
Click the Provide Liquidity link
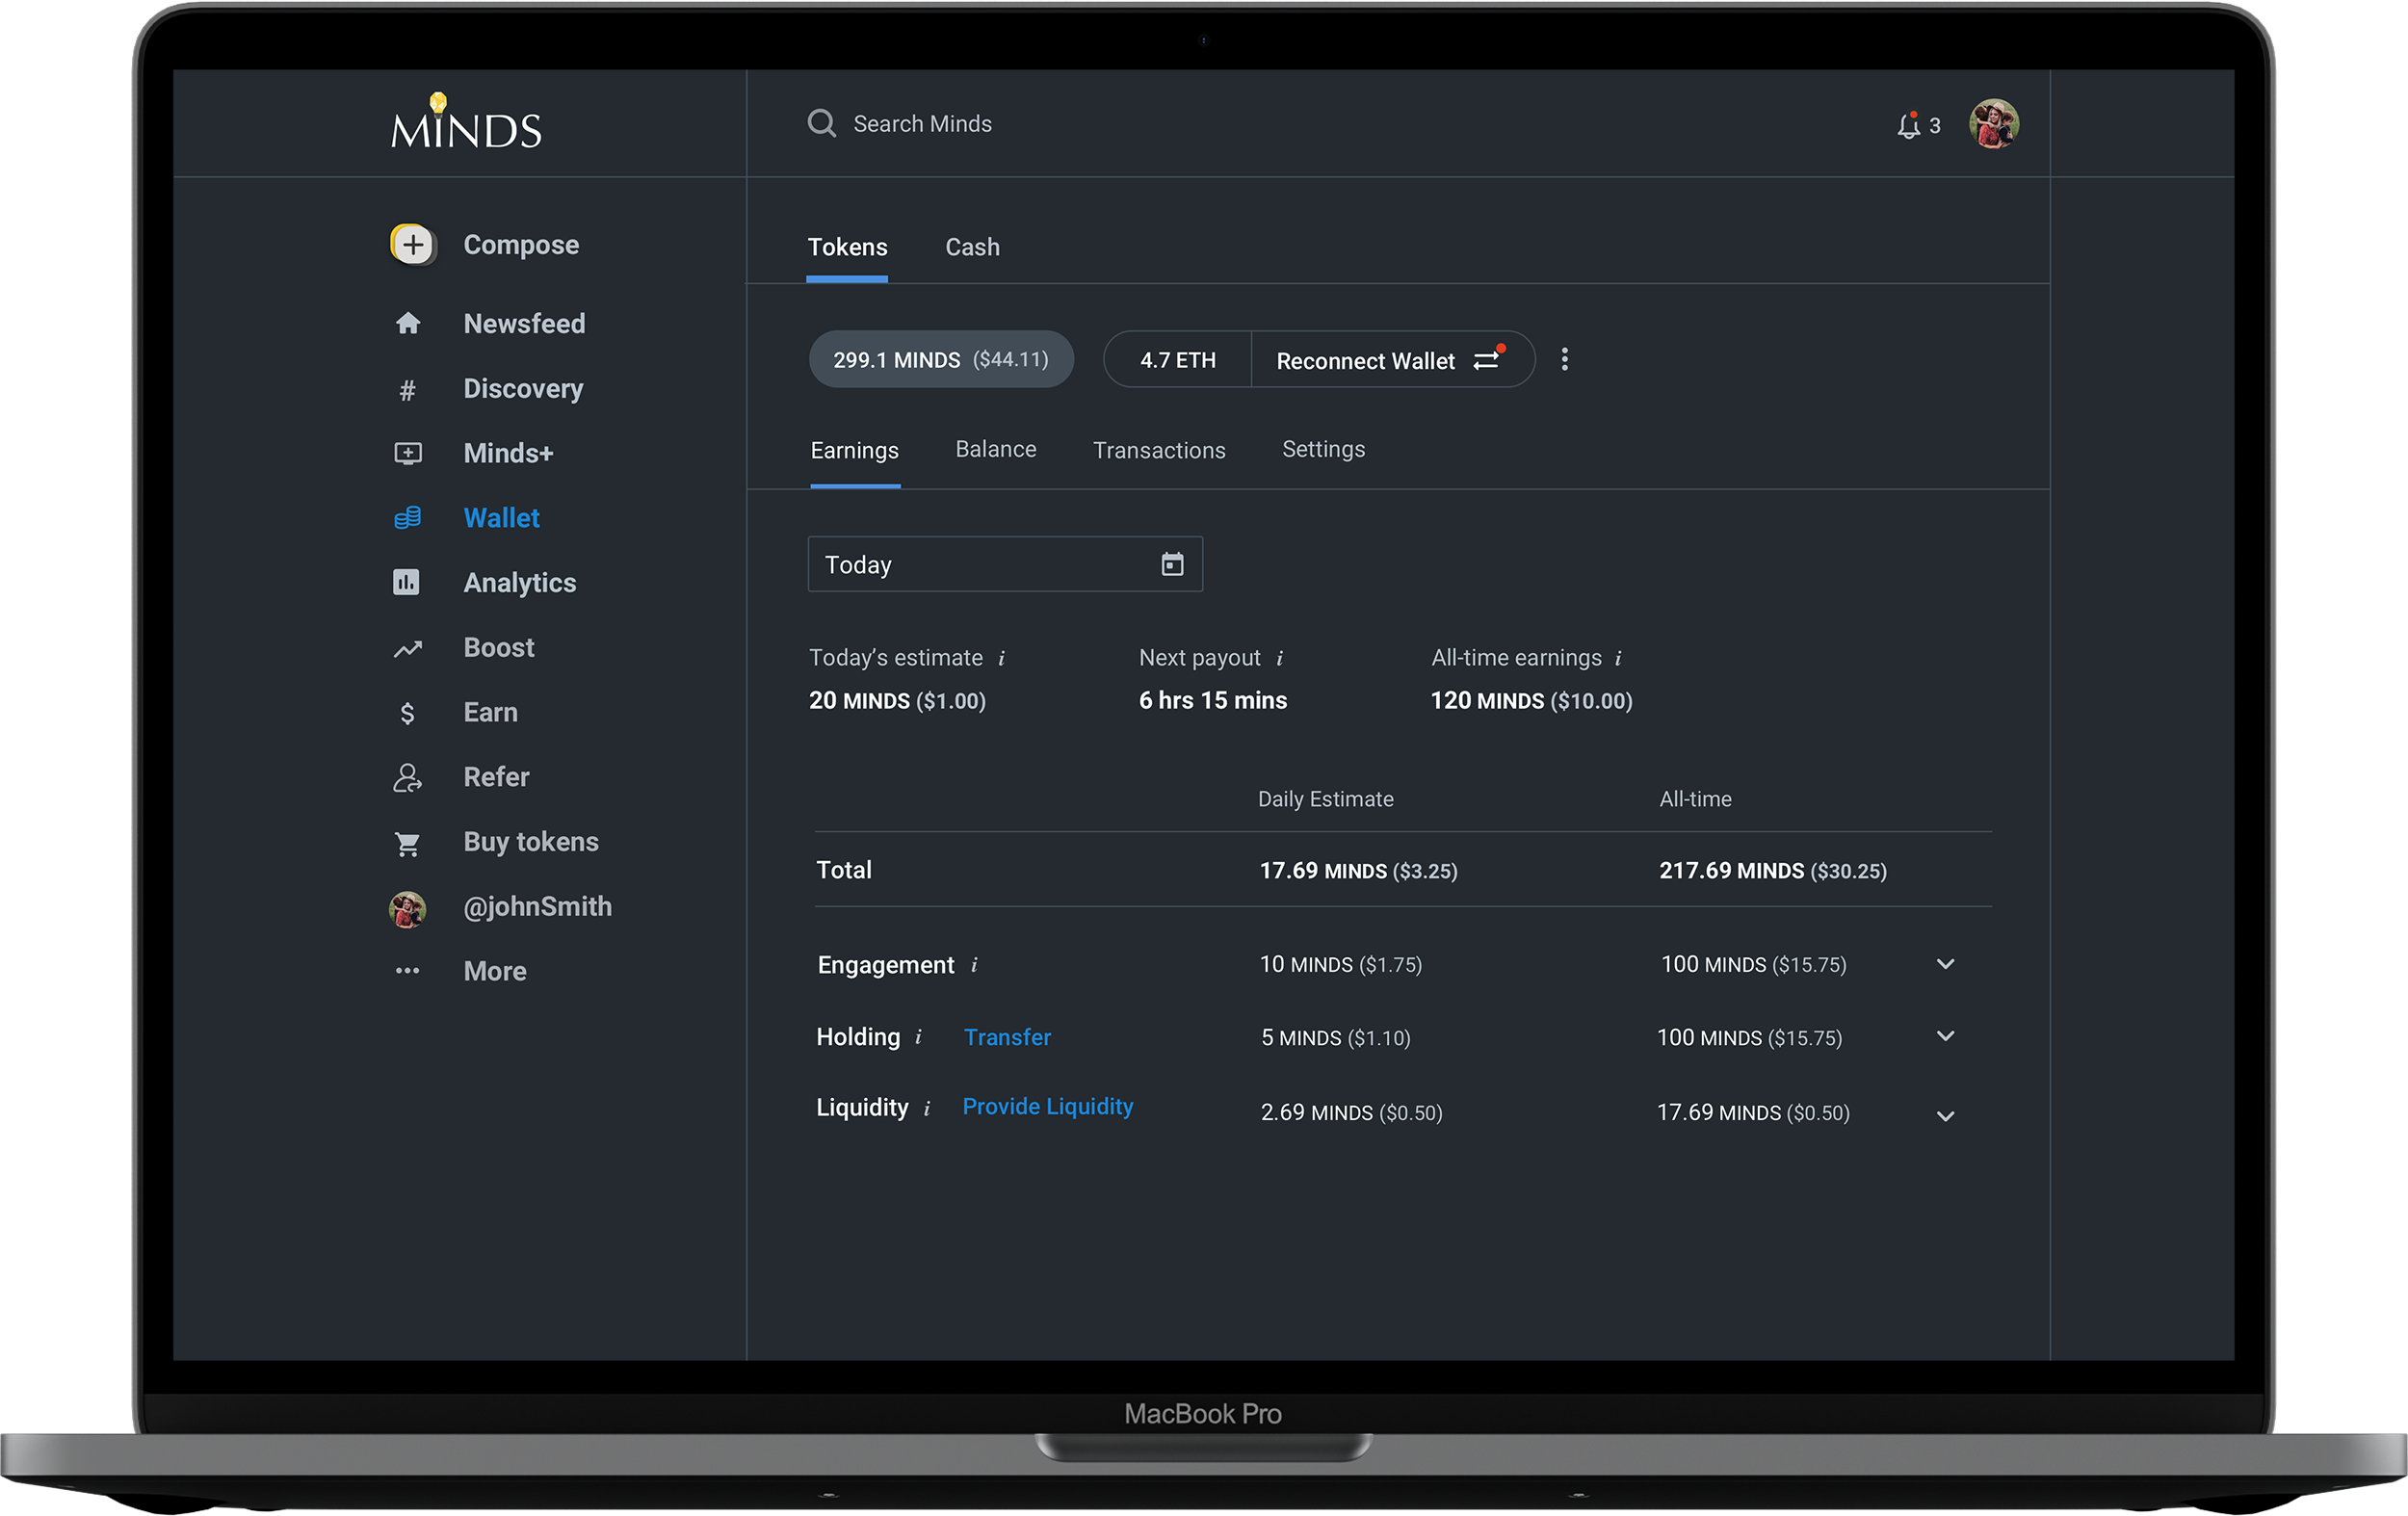[1047, 1107]
